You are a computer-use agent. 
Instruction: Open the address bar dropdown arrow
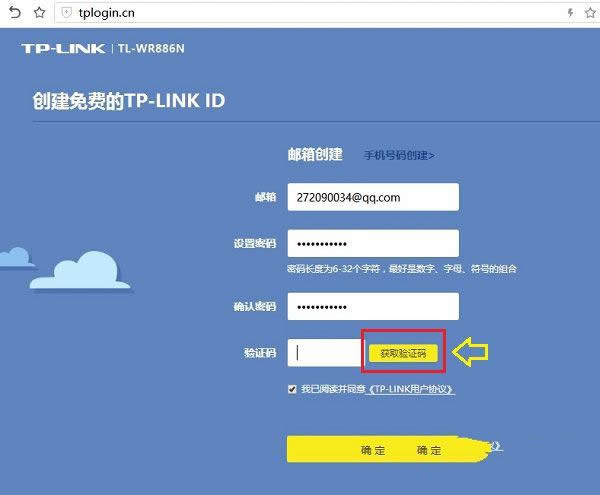[x=590, y=13]
